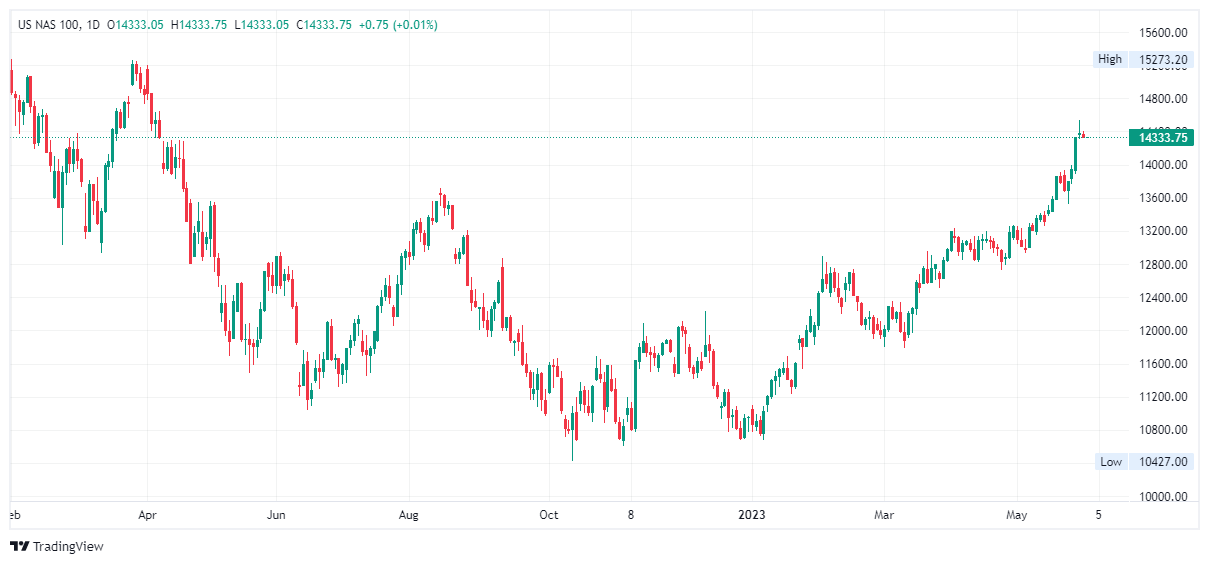Click the 10000.00 price axis label
Screen dimensions: 1209x564
coord(1163,497)
